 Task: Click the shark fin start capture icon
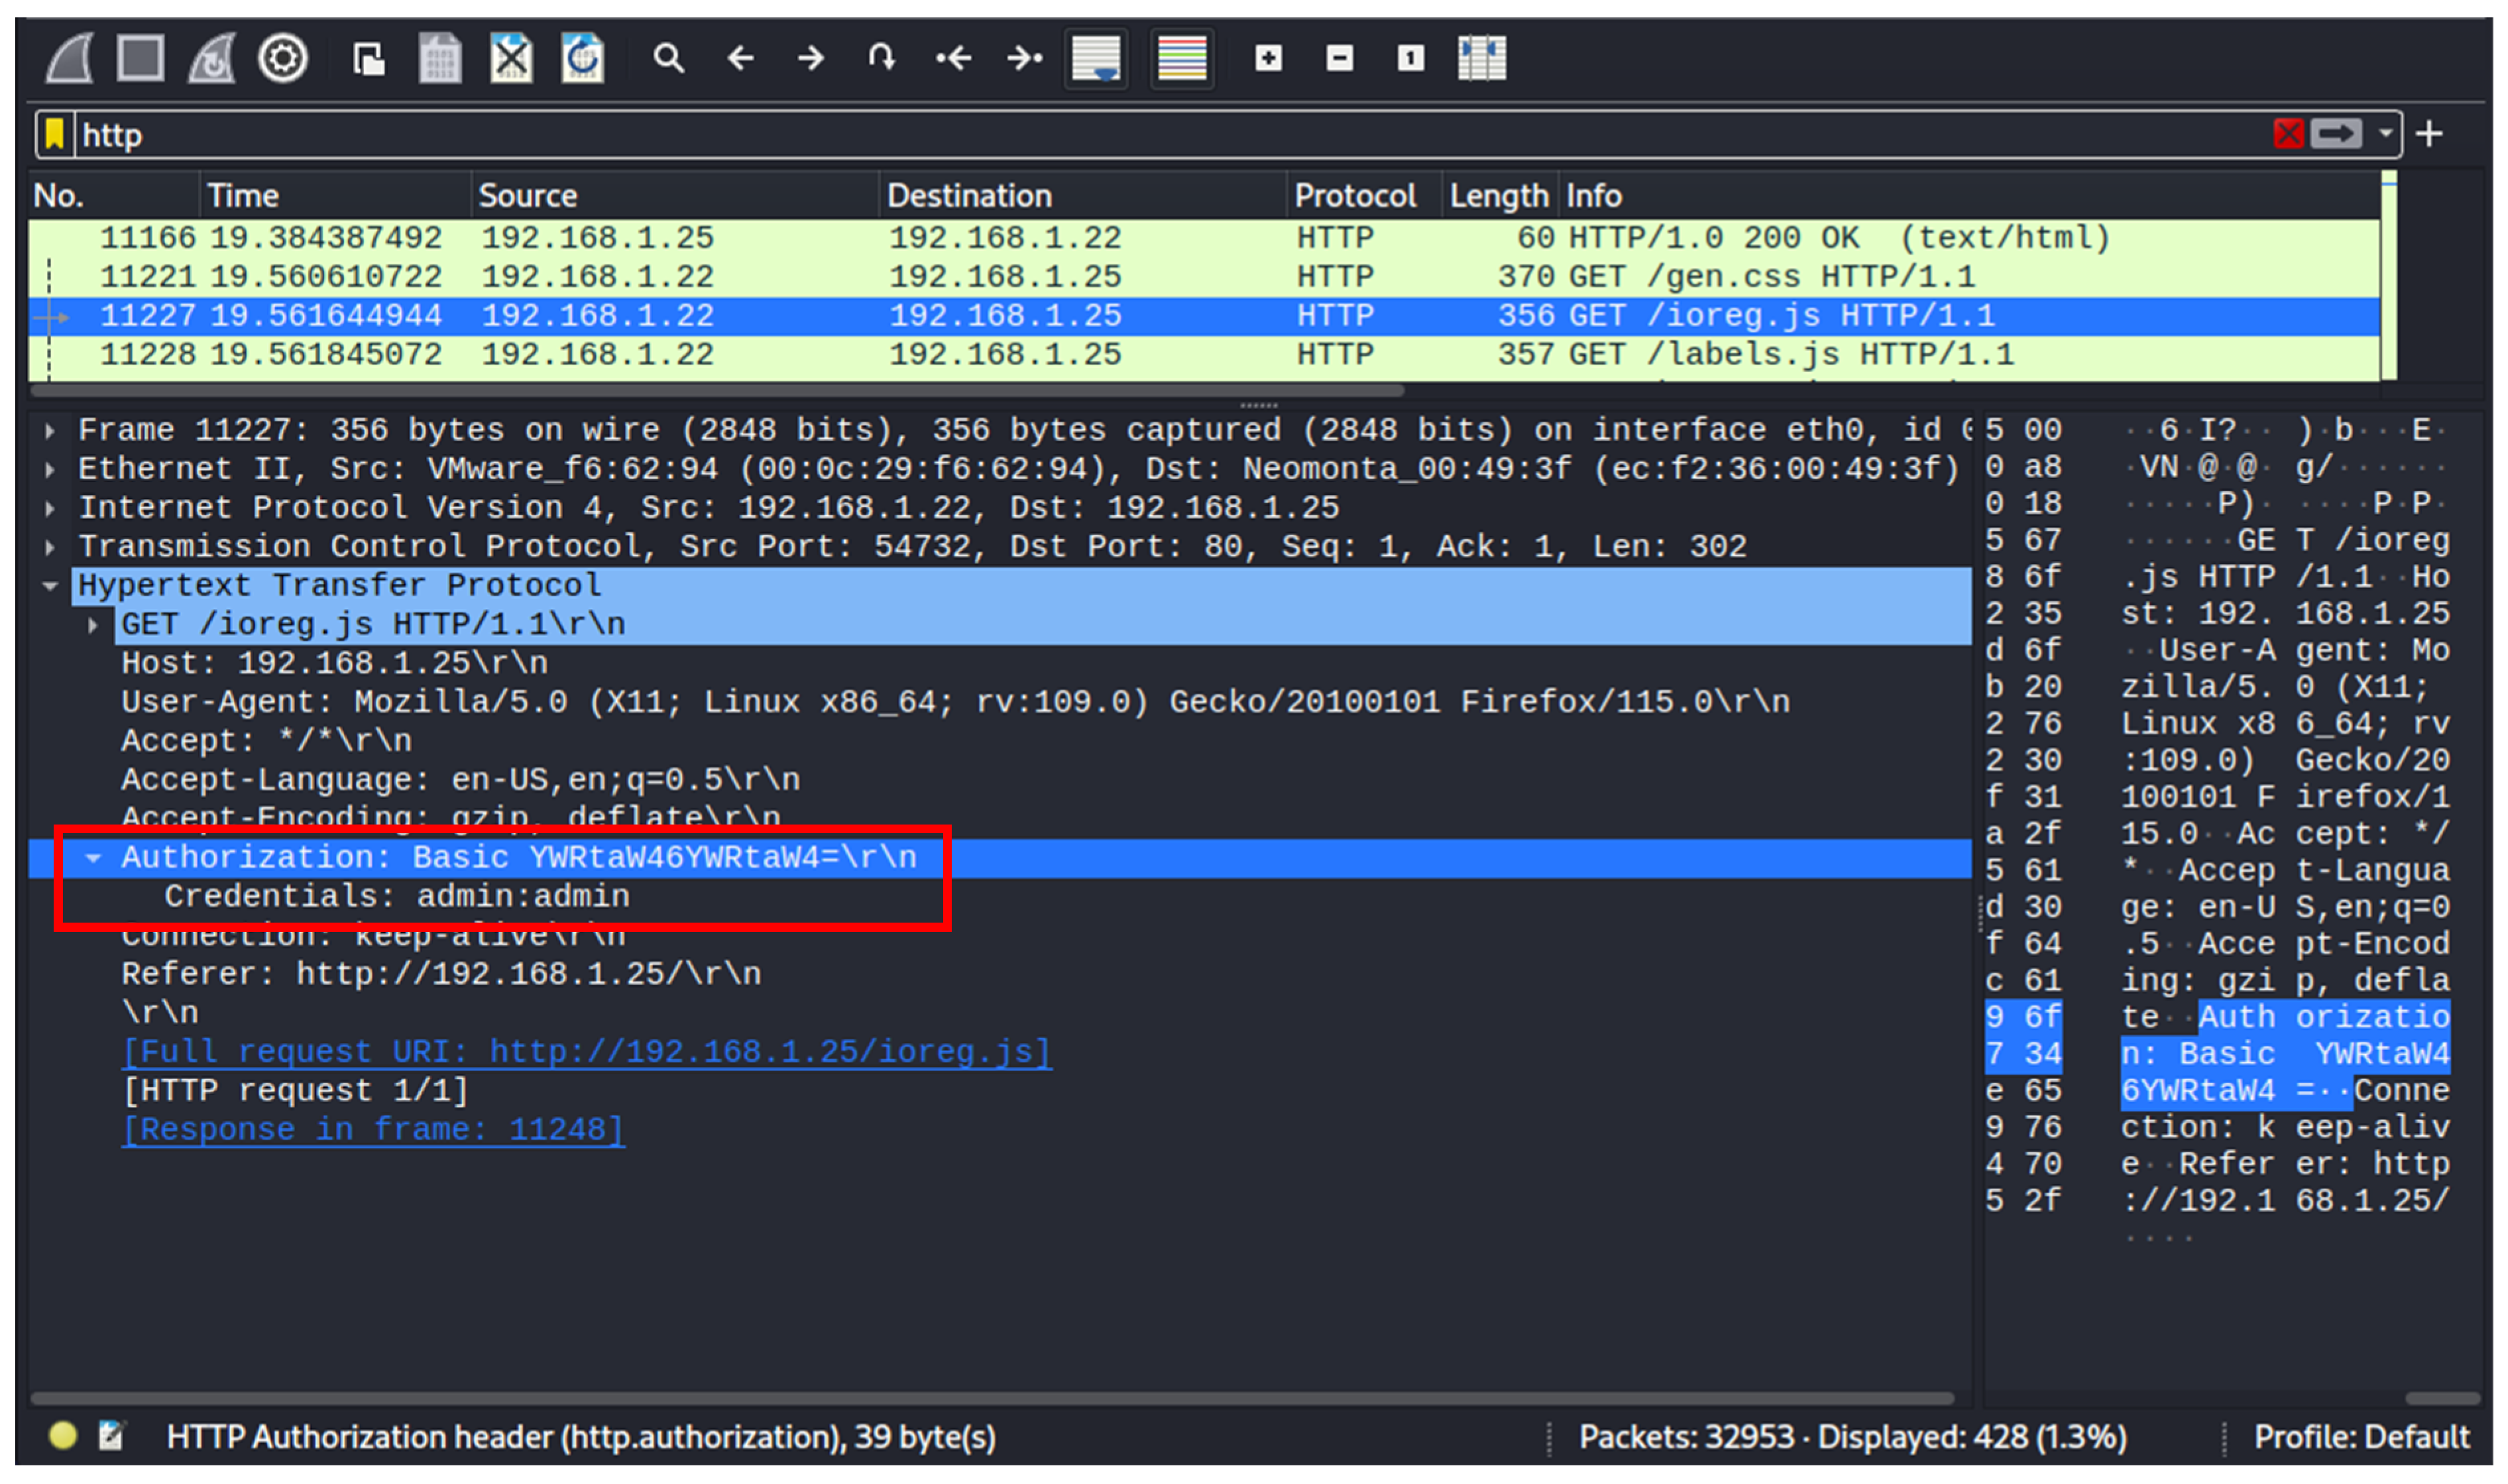[x=68, y=58]
